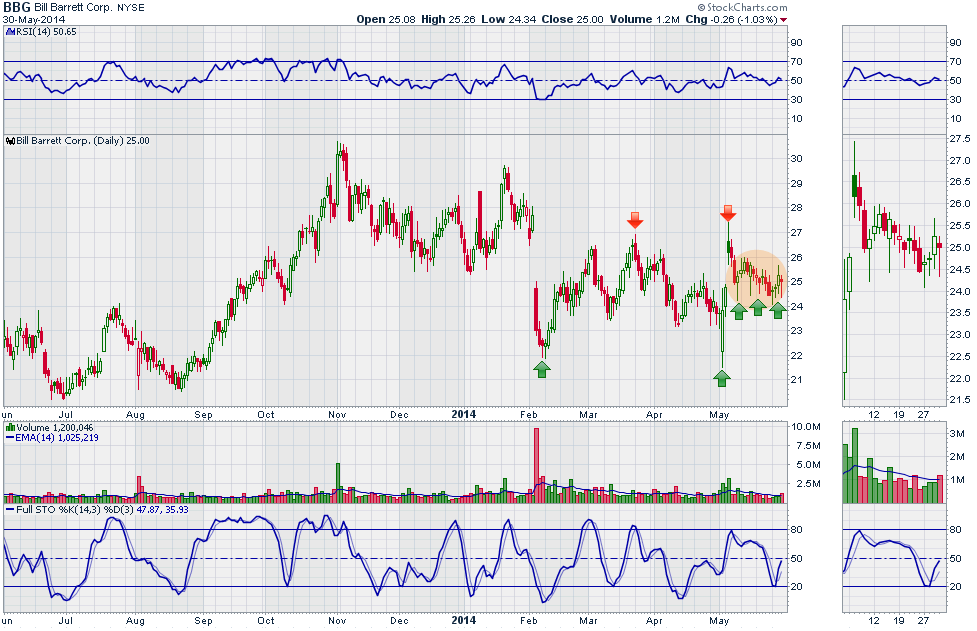977x631 pixels.
Task: Click the 7.5M label on the volume axis
Action: [808, 445]
